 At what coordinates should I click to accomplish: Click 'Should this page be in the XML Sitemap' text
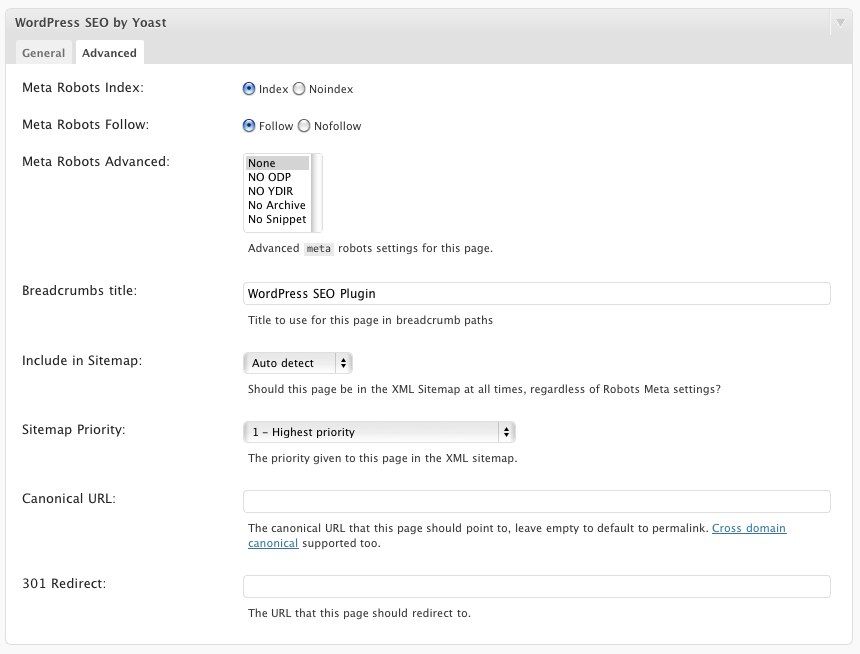point(484,389)
